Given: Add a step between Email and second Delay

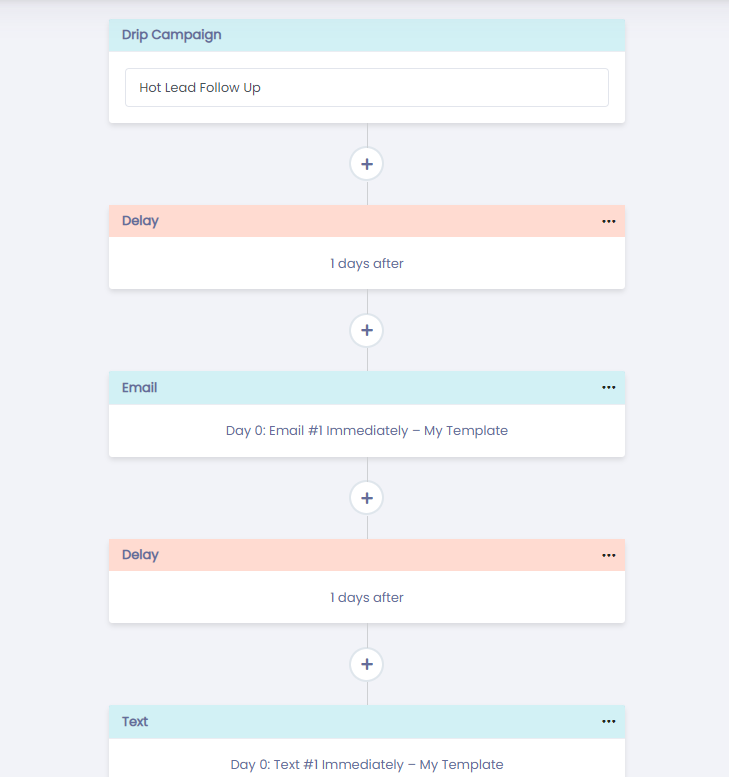Looking at the screenshot, I should click(367, 497).
